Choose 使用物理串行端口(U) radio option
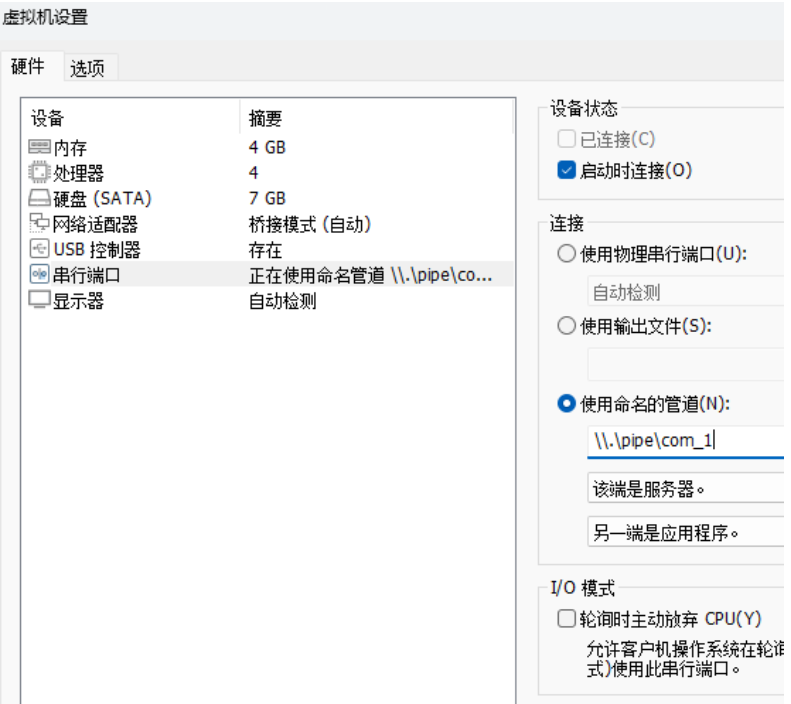The height and width of the screenshot is (704, 791). pos(567,254)
